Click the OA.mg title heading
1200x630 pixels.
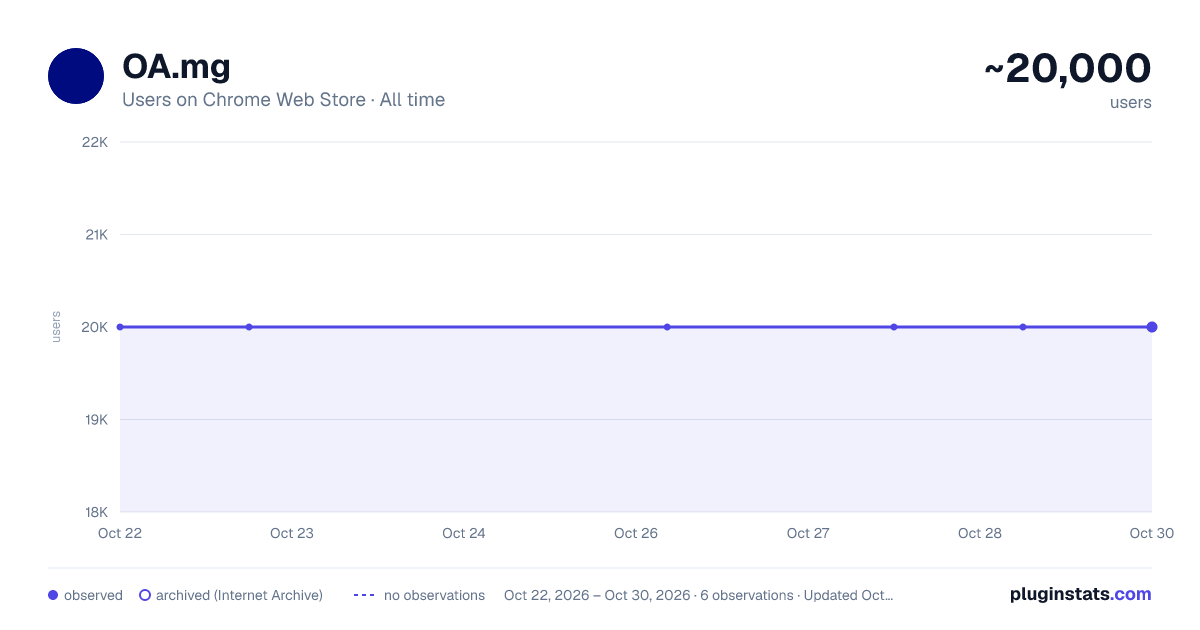pyautogui.click(x=176, y=66)
